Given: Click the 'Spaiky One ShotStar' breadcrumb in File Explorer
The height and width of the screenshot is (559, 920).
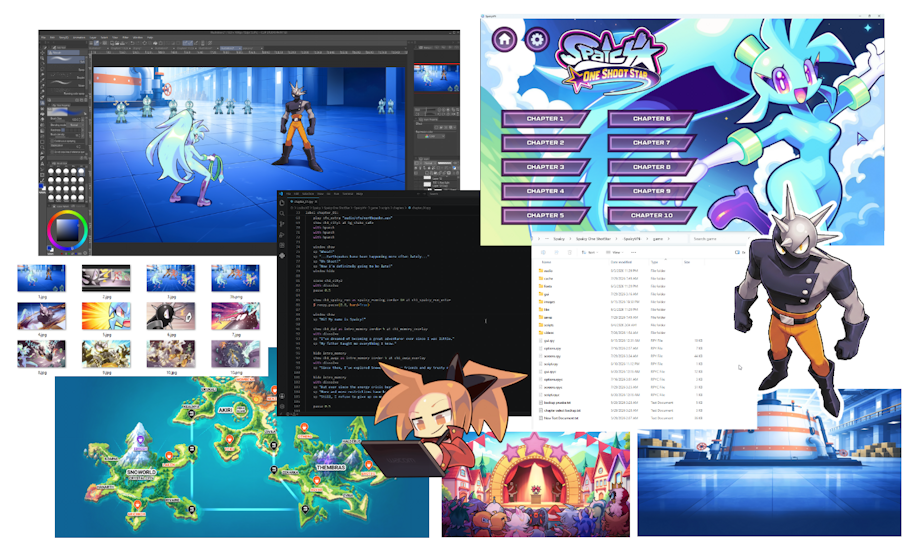Looking at the screenshot, I should tap(593, 239).
